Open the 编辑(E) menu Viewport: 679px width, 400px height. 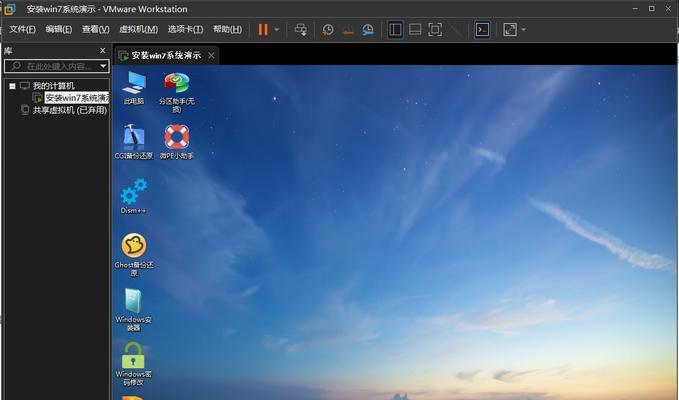(x=58, y=29)
